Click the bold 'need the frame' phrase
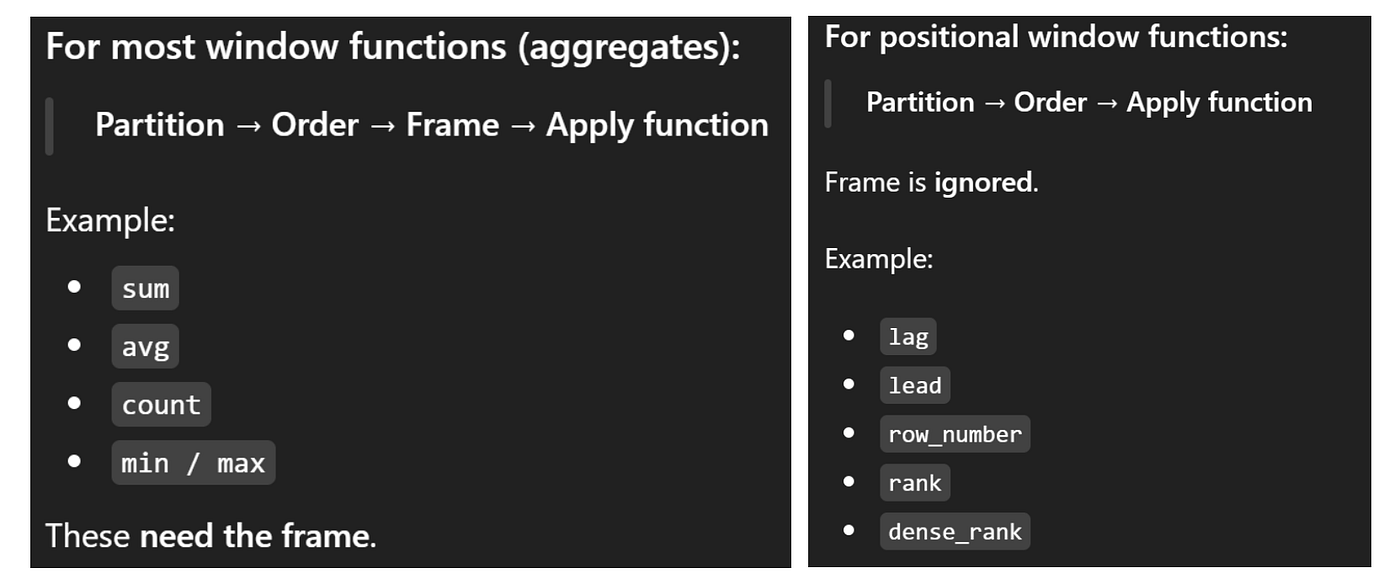The height and width of the screenshot is (583, 1400). click(x=254, y=536)
